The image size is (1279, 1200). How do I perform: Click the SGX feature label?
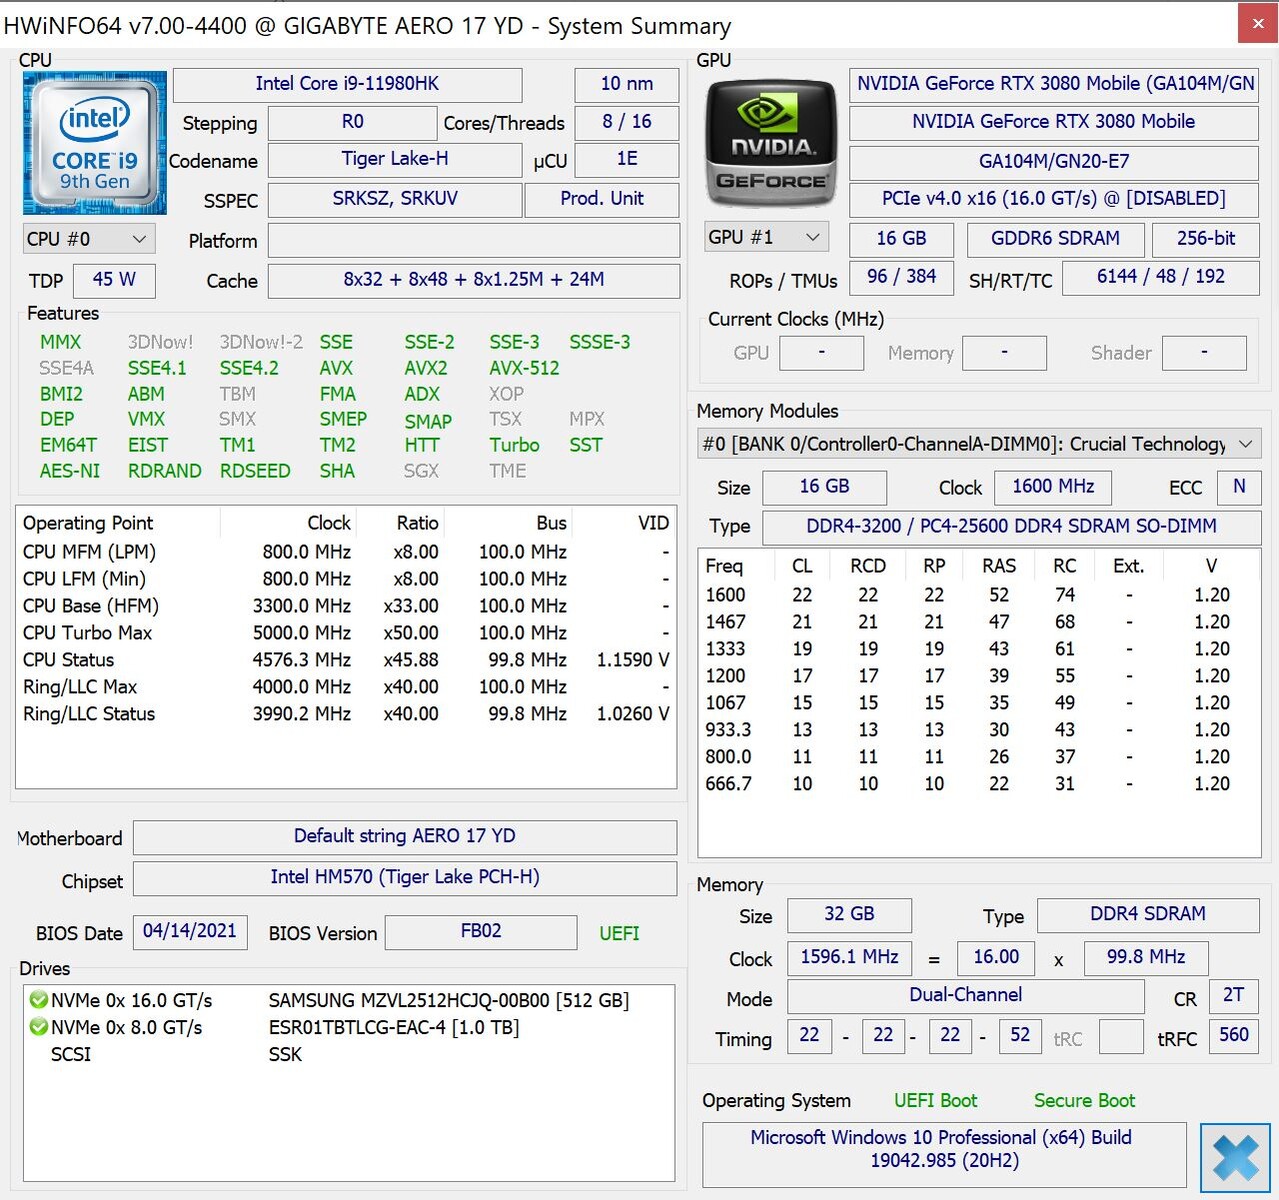(421, 471)
